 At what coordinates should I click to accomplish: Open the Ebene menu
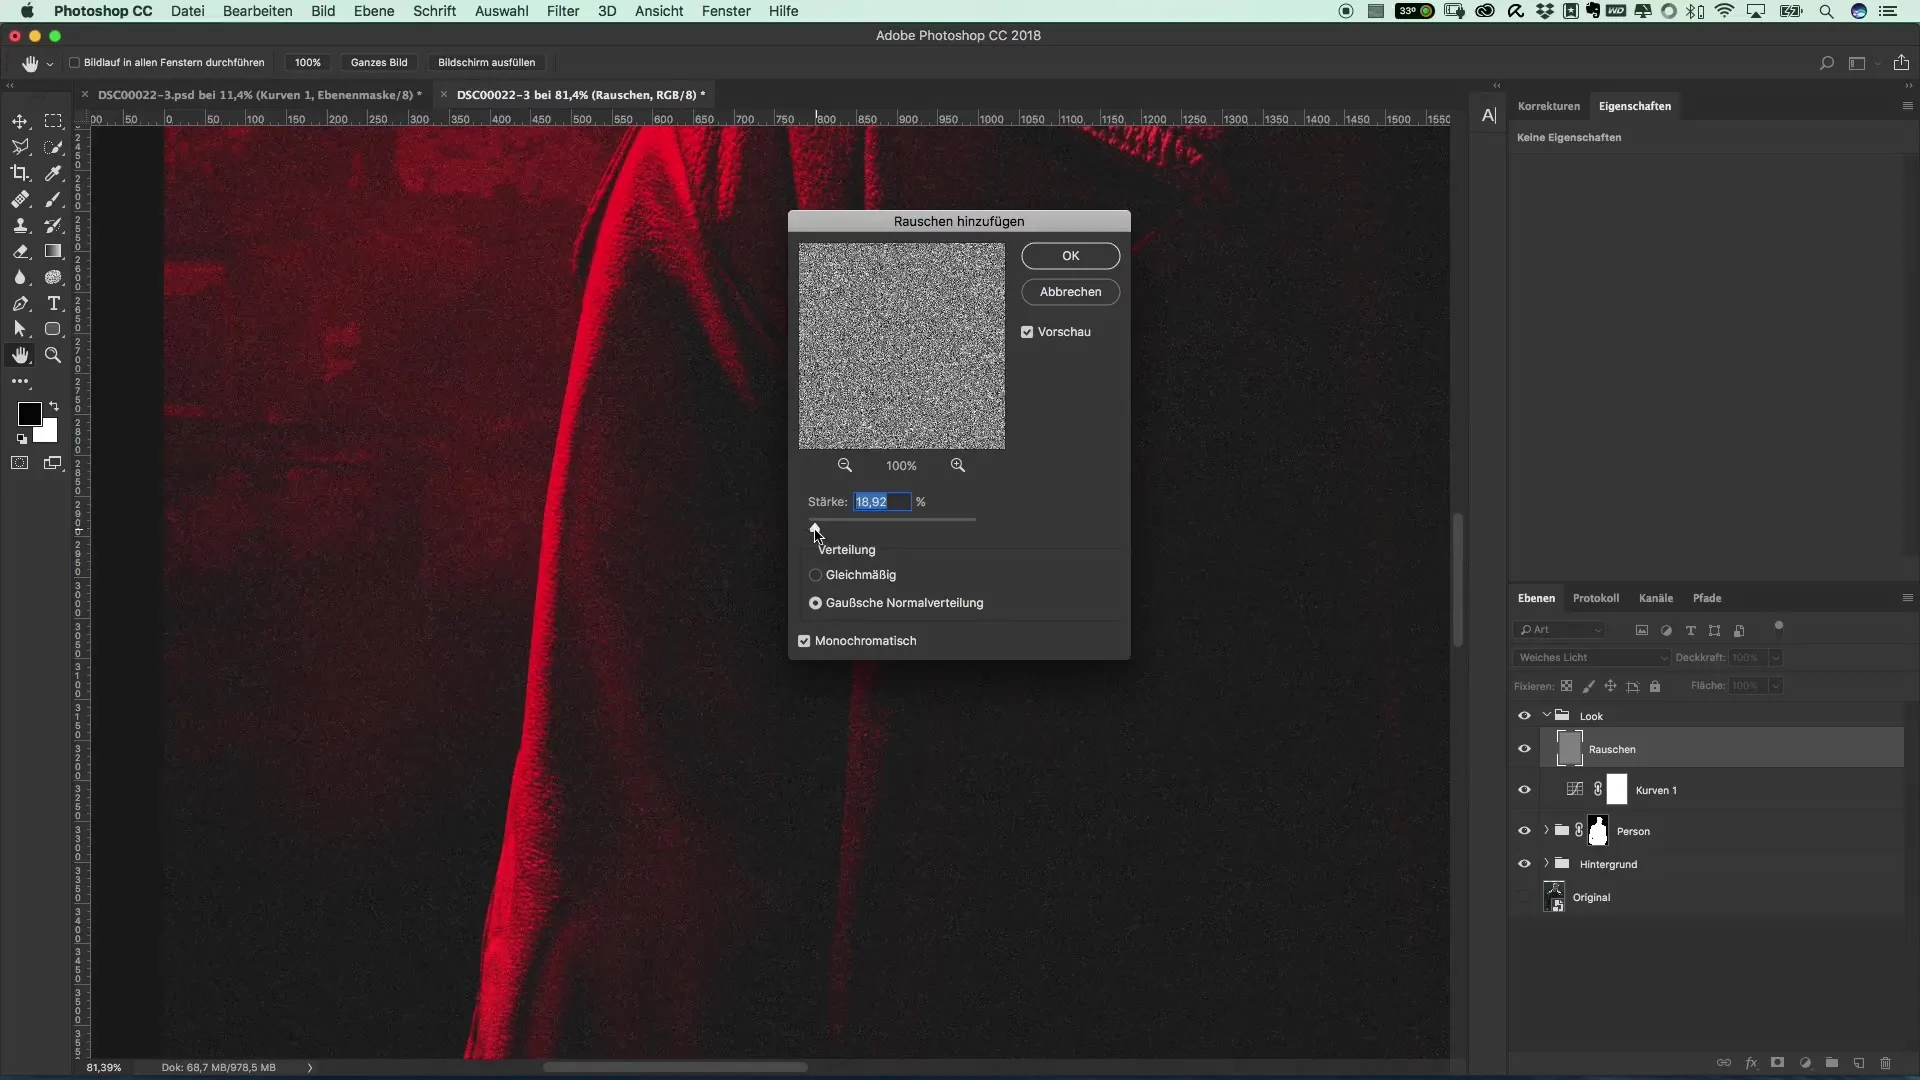point(374,11)
